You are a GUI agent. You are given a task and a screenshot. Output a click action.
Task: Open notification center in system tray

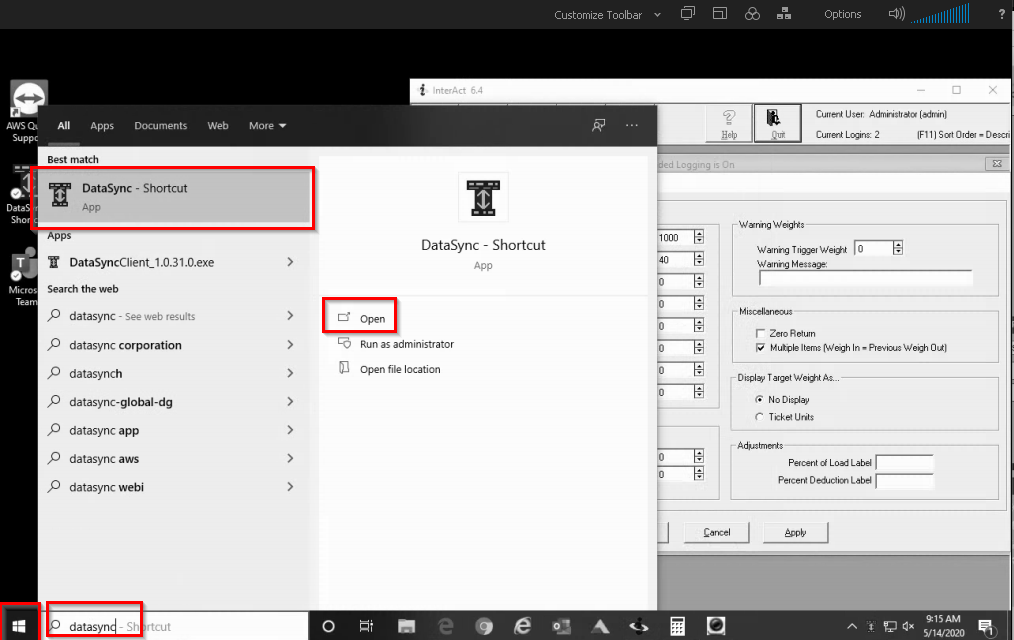point(986,626)
